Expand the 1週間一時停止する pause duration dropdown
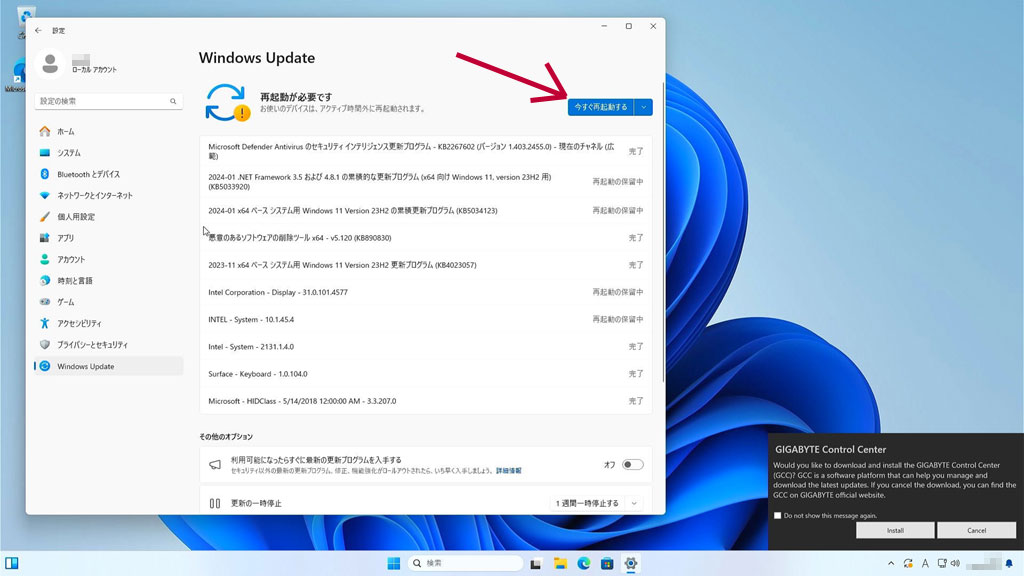Screen dimensions: 1024x576 (633, 503)
